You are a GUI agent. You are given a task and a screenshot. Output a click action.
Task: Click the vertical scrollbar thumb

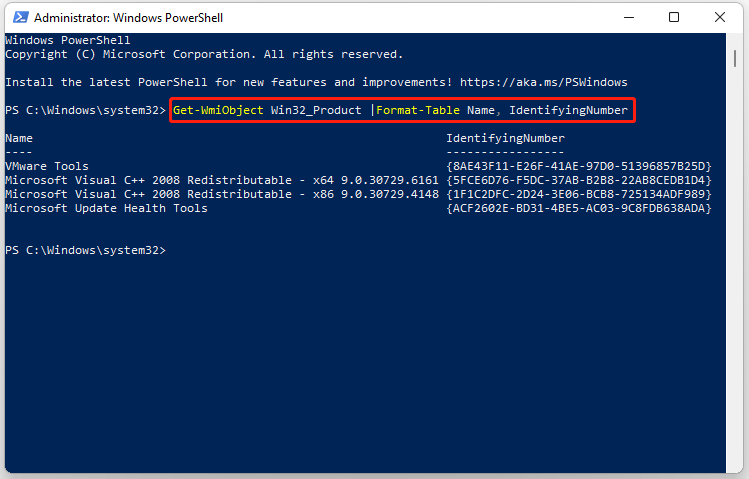click(x=735, y=59)
